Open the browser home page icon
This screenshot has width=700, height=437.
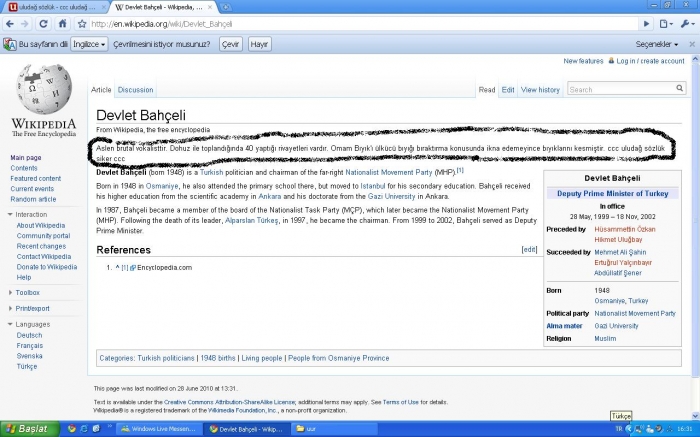(62, 24)
